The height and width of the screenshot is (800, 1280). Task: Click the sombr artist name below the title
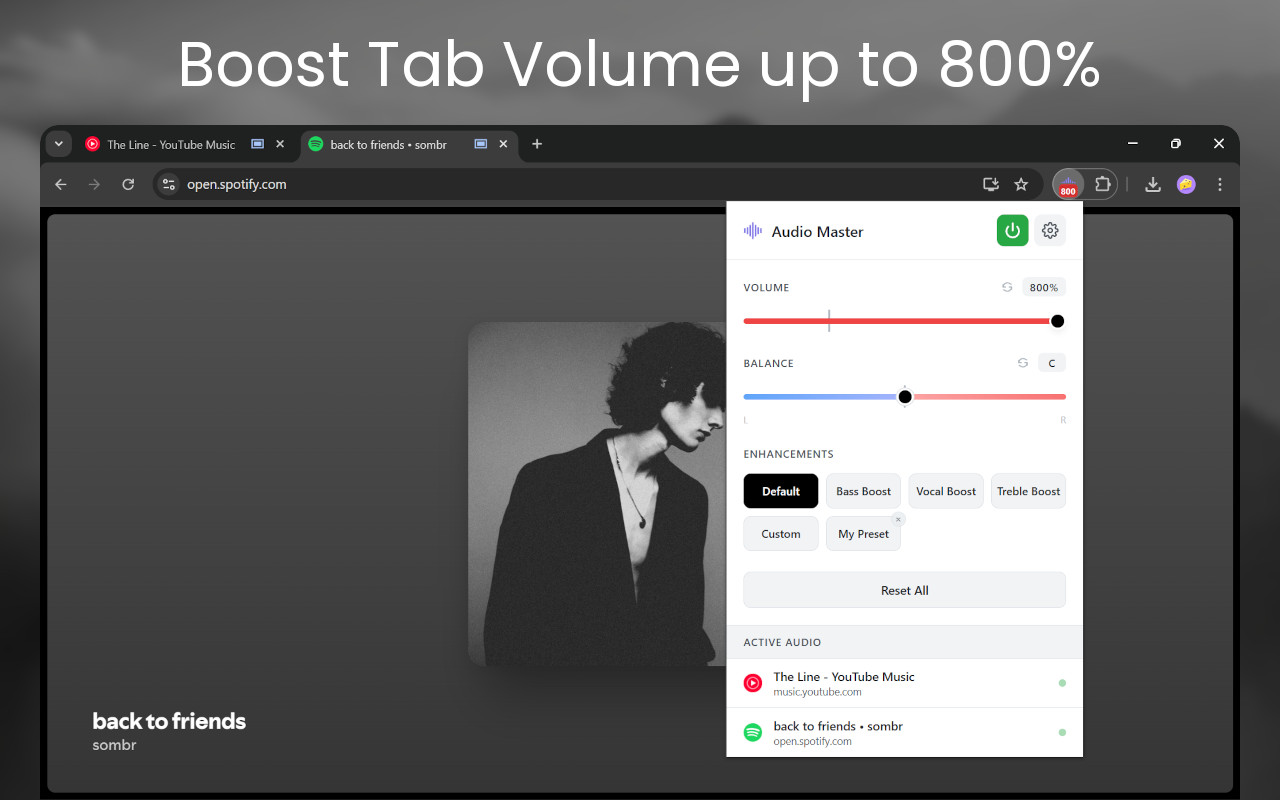114,745
